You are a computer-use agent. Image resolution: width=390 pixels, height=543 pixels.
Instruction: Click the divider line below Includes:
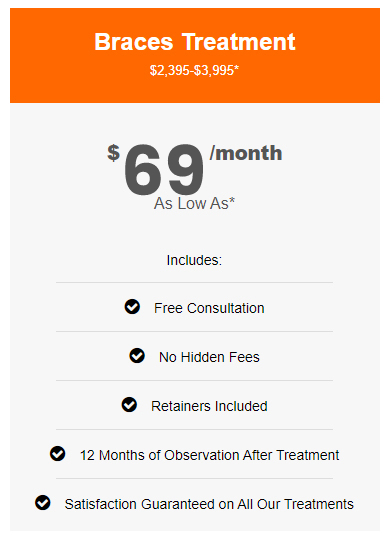pyautogui.click(x=194, y=283)
